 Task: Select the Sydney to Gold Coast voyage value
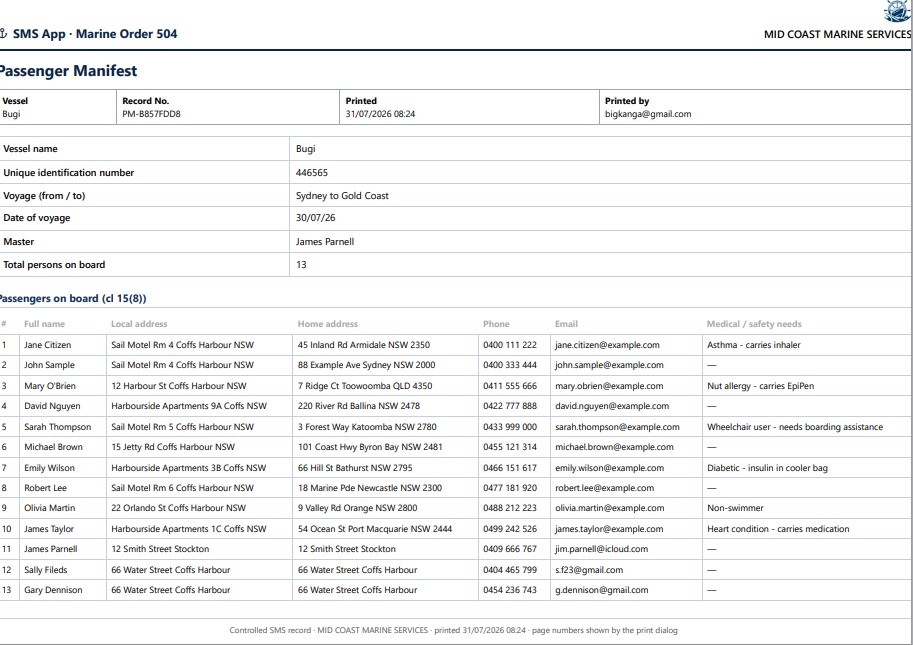(342, 196)
